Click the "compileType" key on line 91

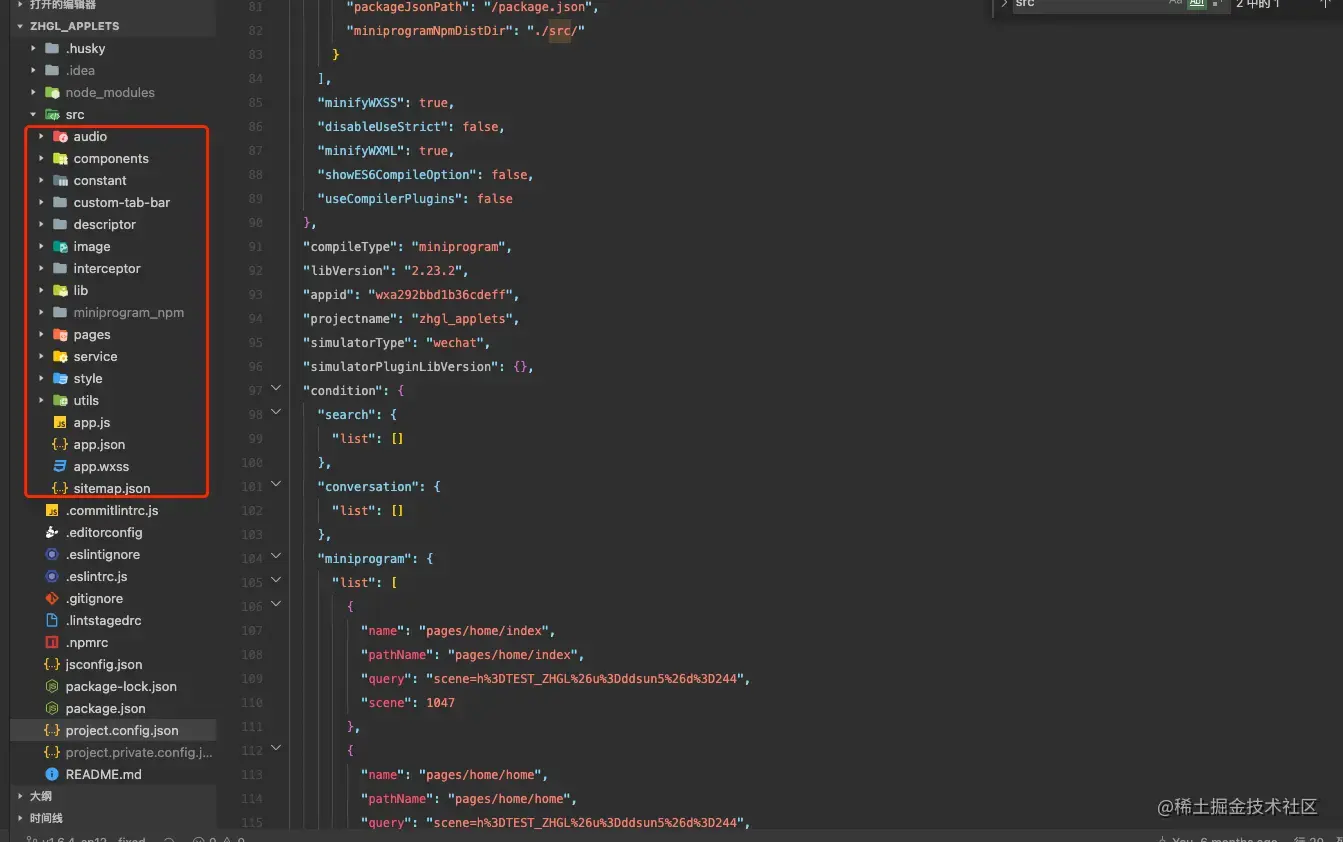[350, 247]
